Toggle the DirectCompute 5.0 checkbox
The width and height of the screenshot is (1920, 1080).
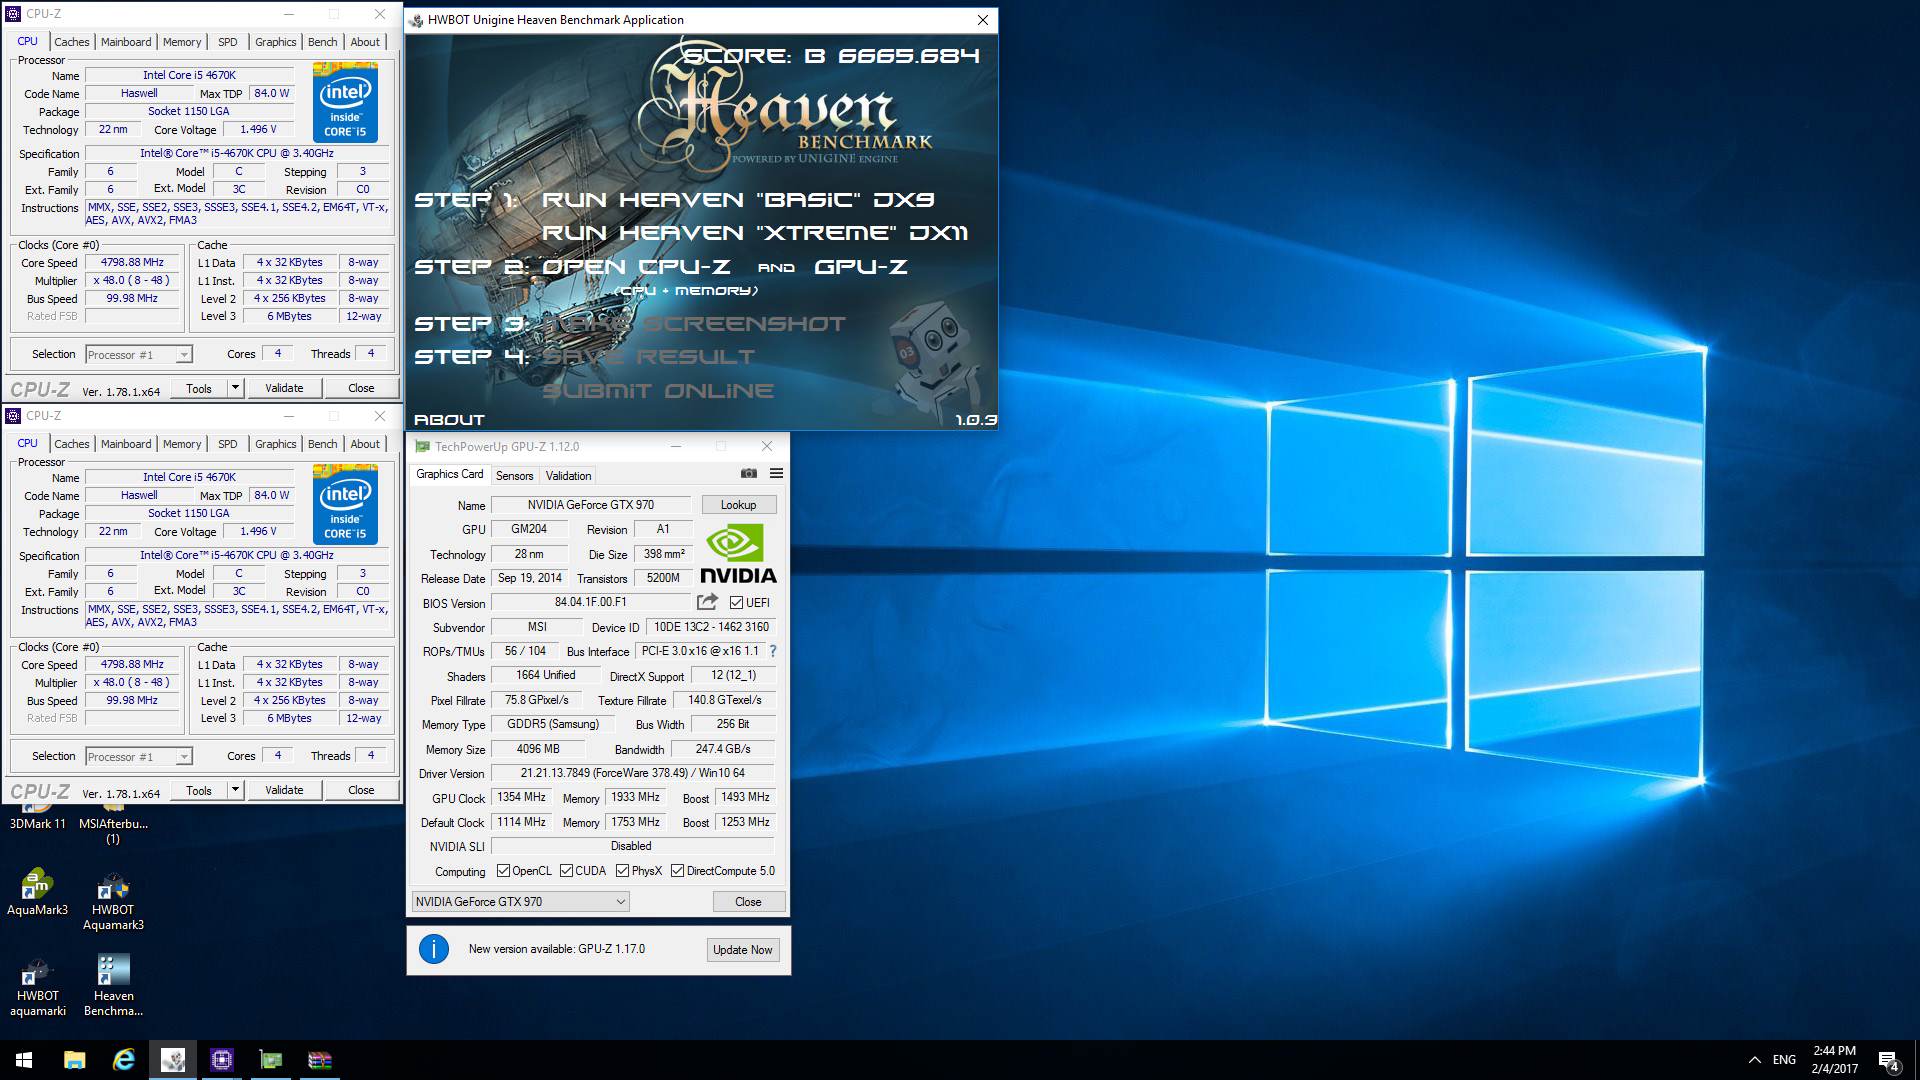coord(677,871)
